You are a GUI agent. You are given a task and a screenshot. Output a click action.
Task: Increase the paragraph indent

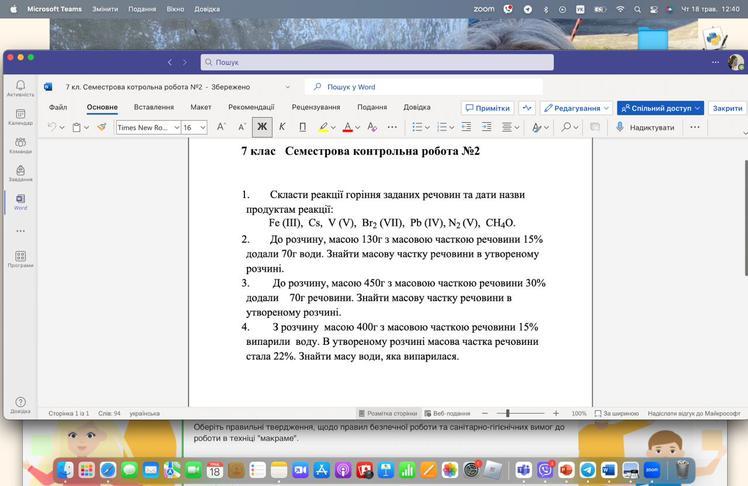(x=487, y=127)
